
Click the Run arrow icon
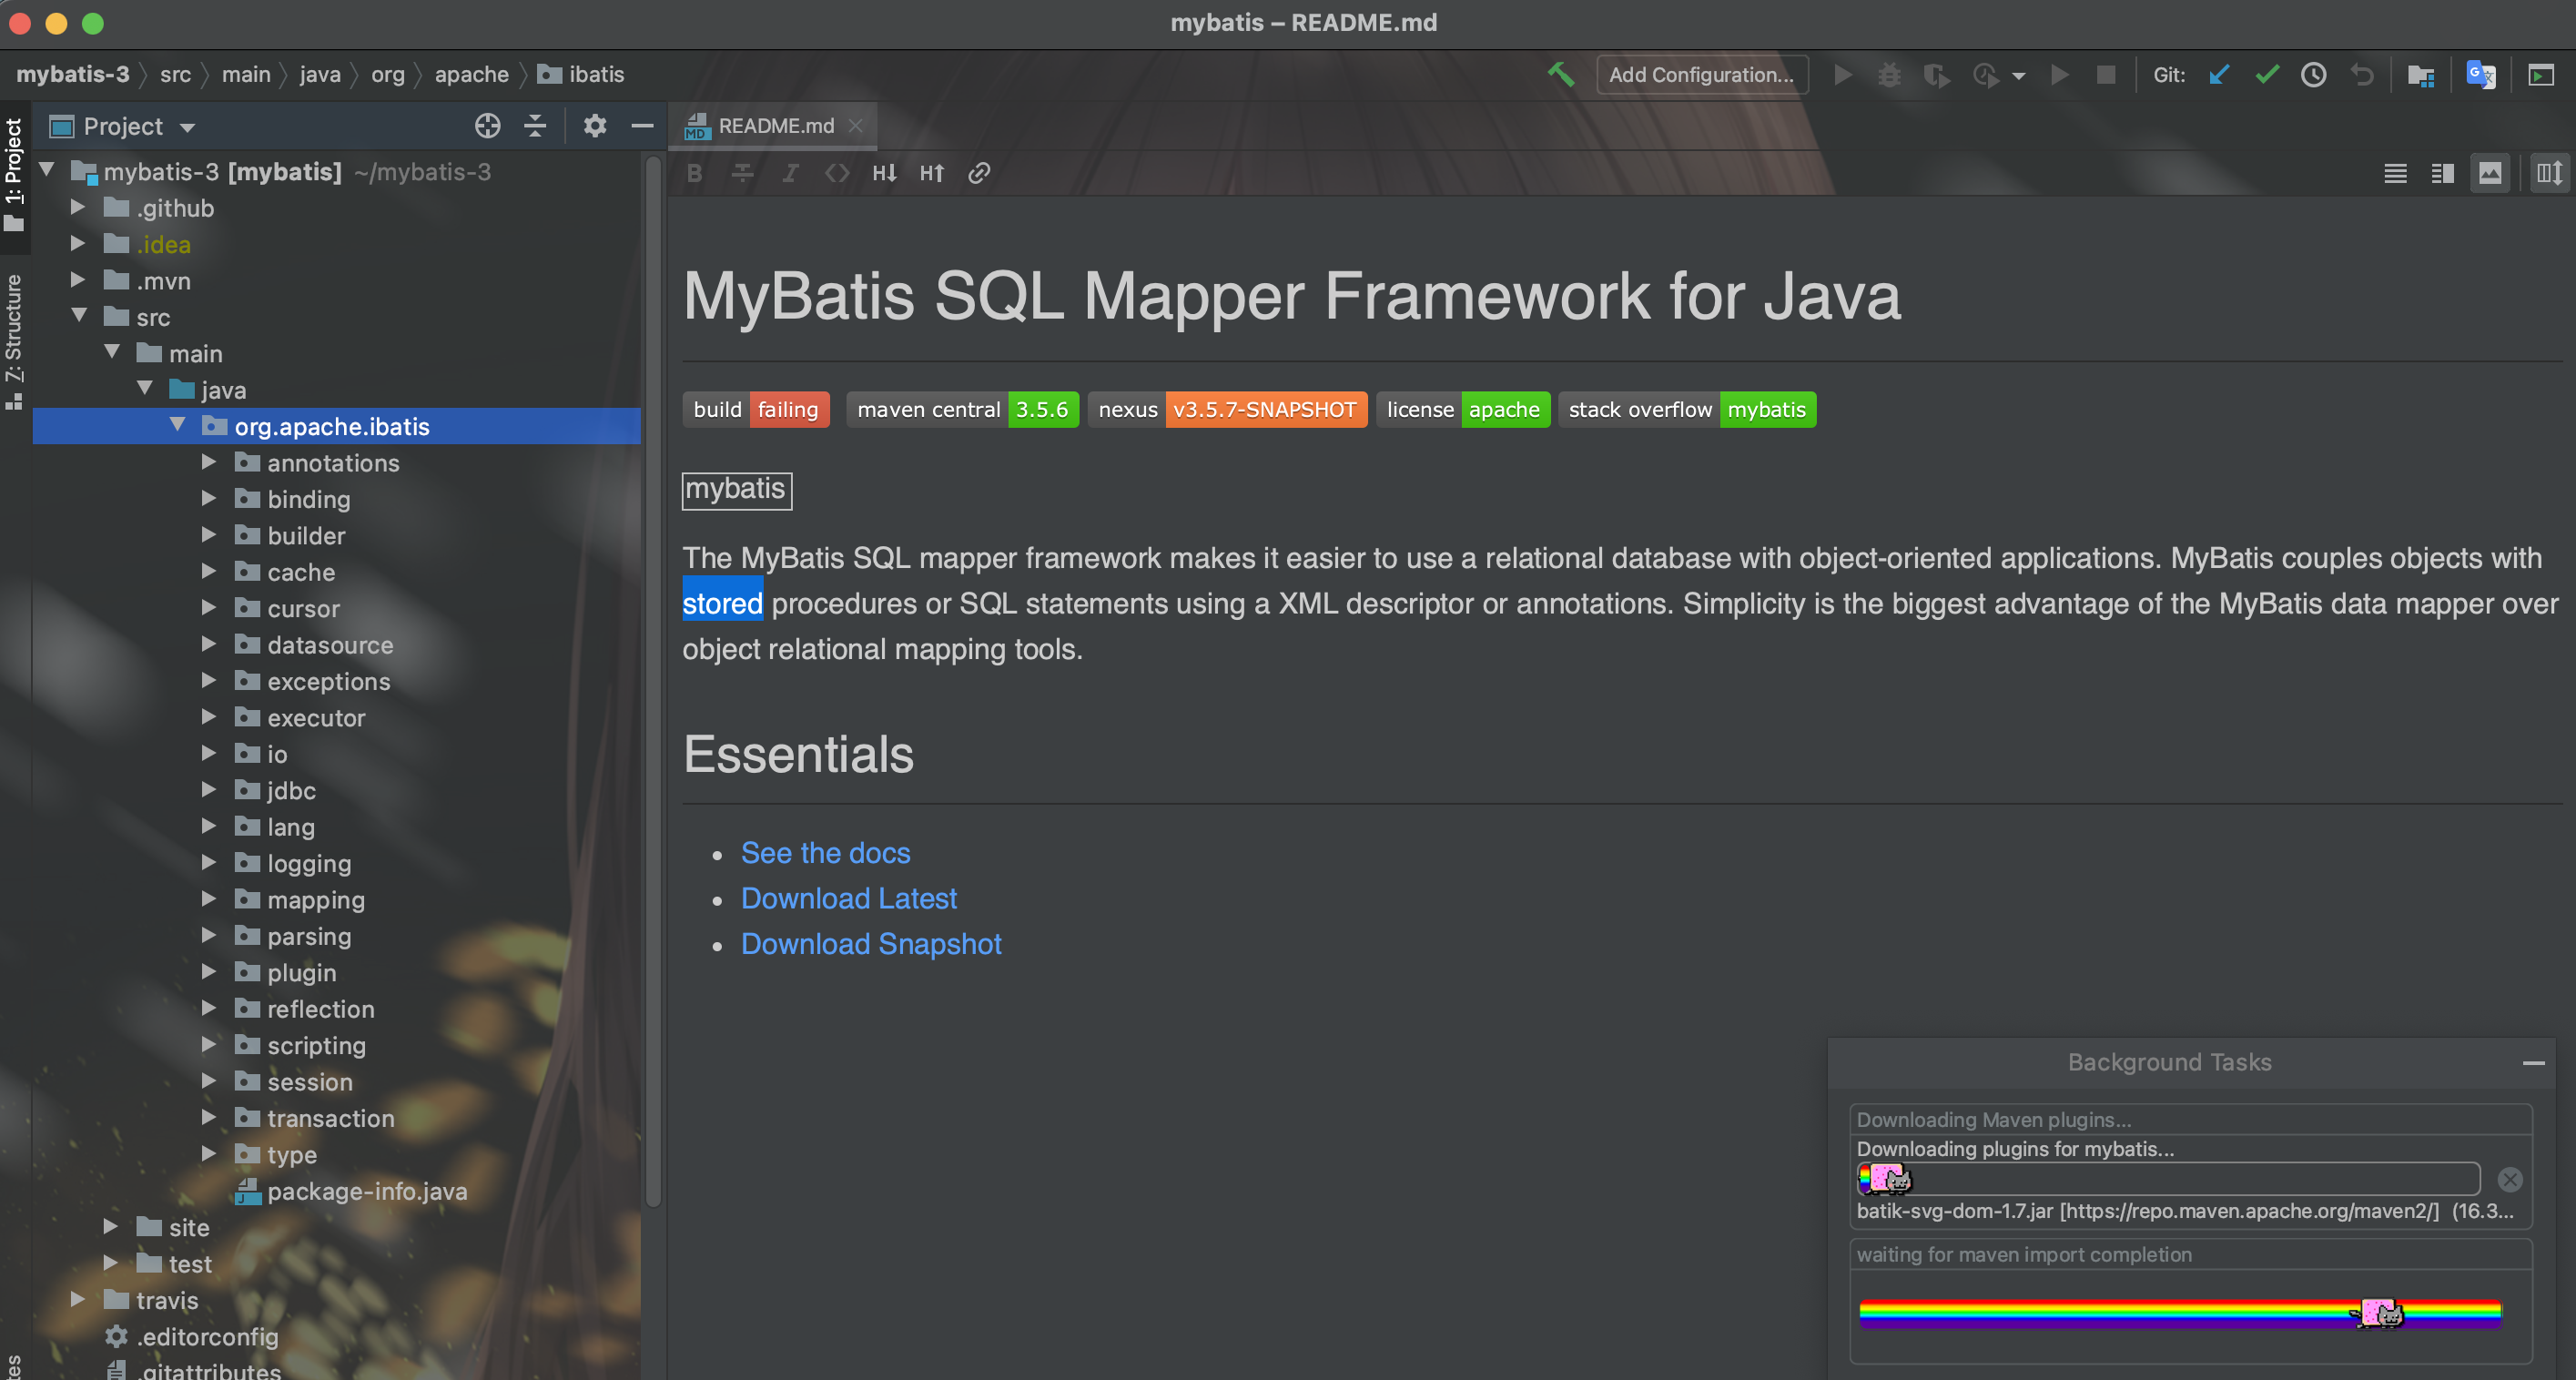tap(1842, 75)
